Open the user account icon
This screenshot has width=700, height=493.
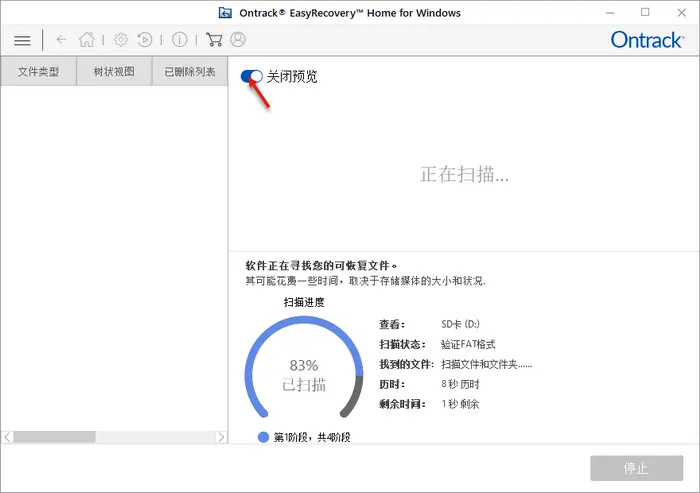238,40
